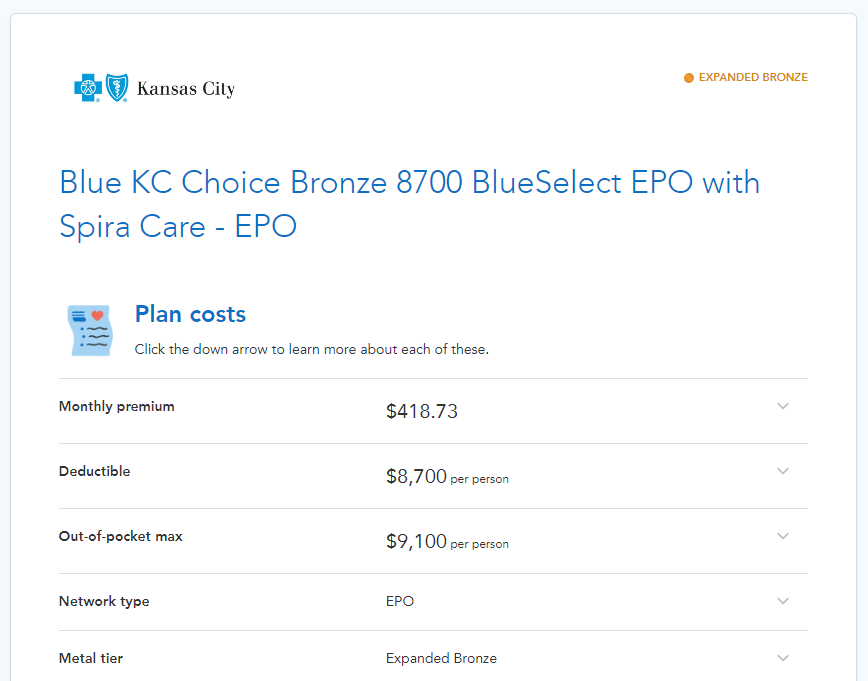Expand the Deductible details chevron
This screenshot has height=681, width=868.
(783, 471)
